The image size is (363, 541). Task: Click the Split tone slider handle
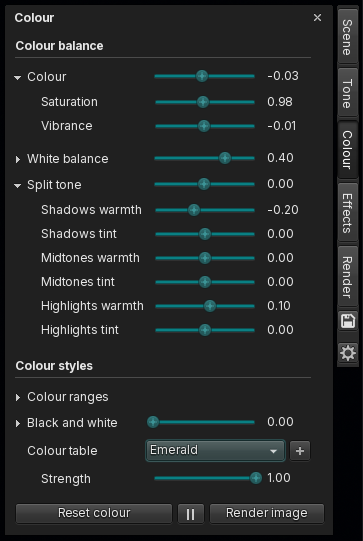(x=204, y=184)
